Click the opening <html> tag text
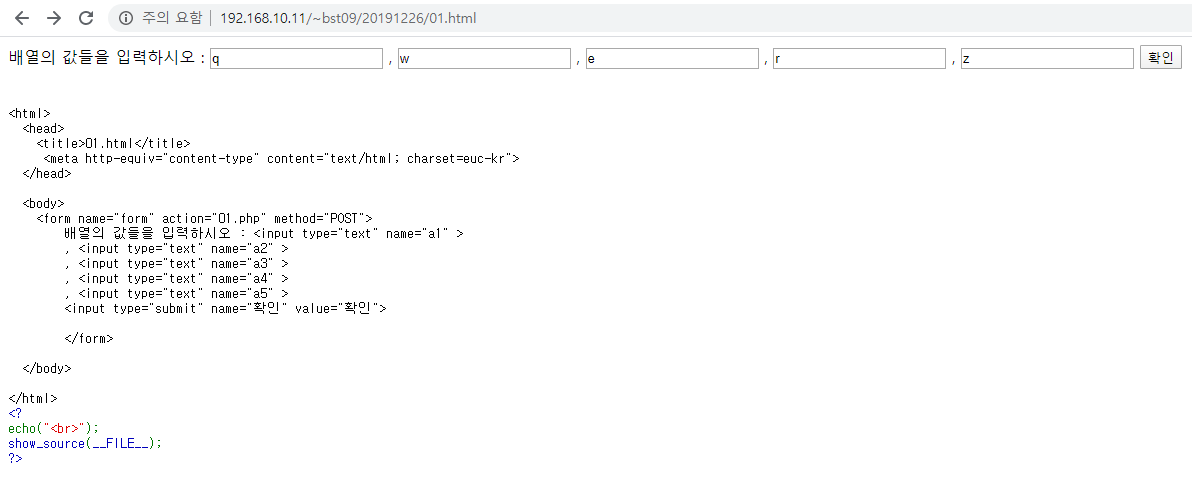The height and width of the screenshot is (482, 1192). pos(30,113)
